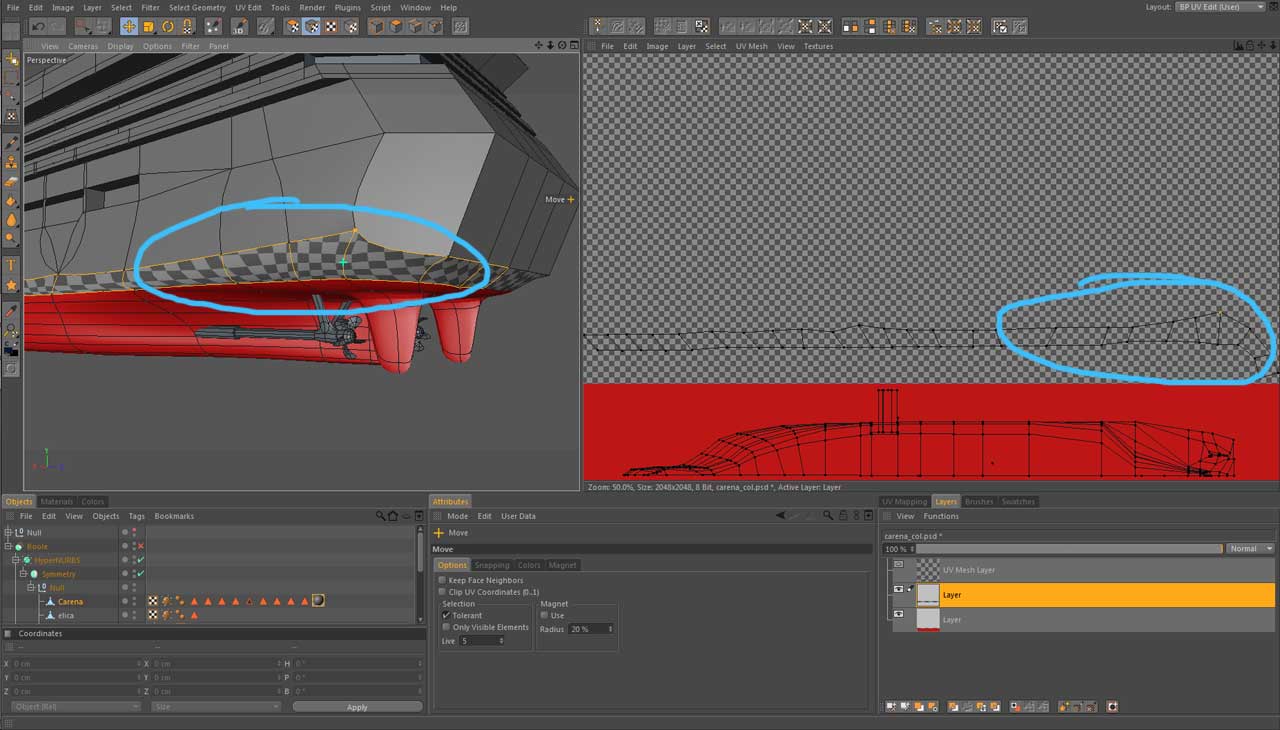1280x730 pixels.
Task: Open the Normal blend mode dropdown
Action: point(1250,549)
